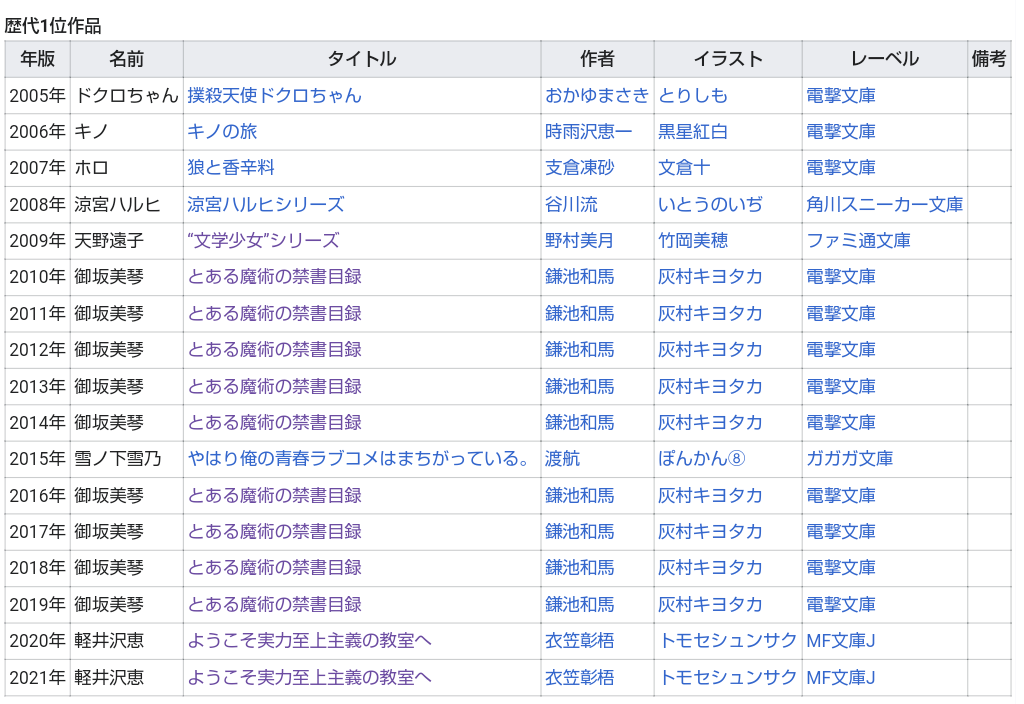Open ようこそ実力至上主義の教室へ in 2020 row
1024x704 pixels.
coord(310,641)
